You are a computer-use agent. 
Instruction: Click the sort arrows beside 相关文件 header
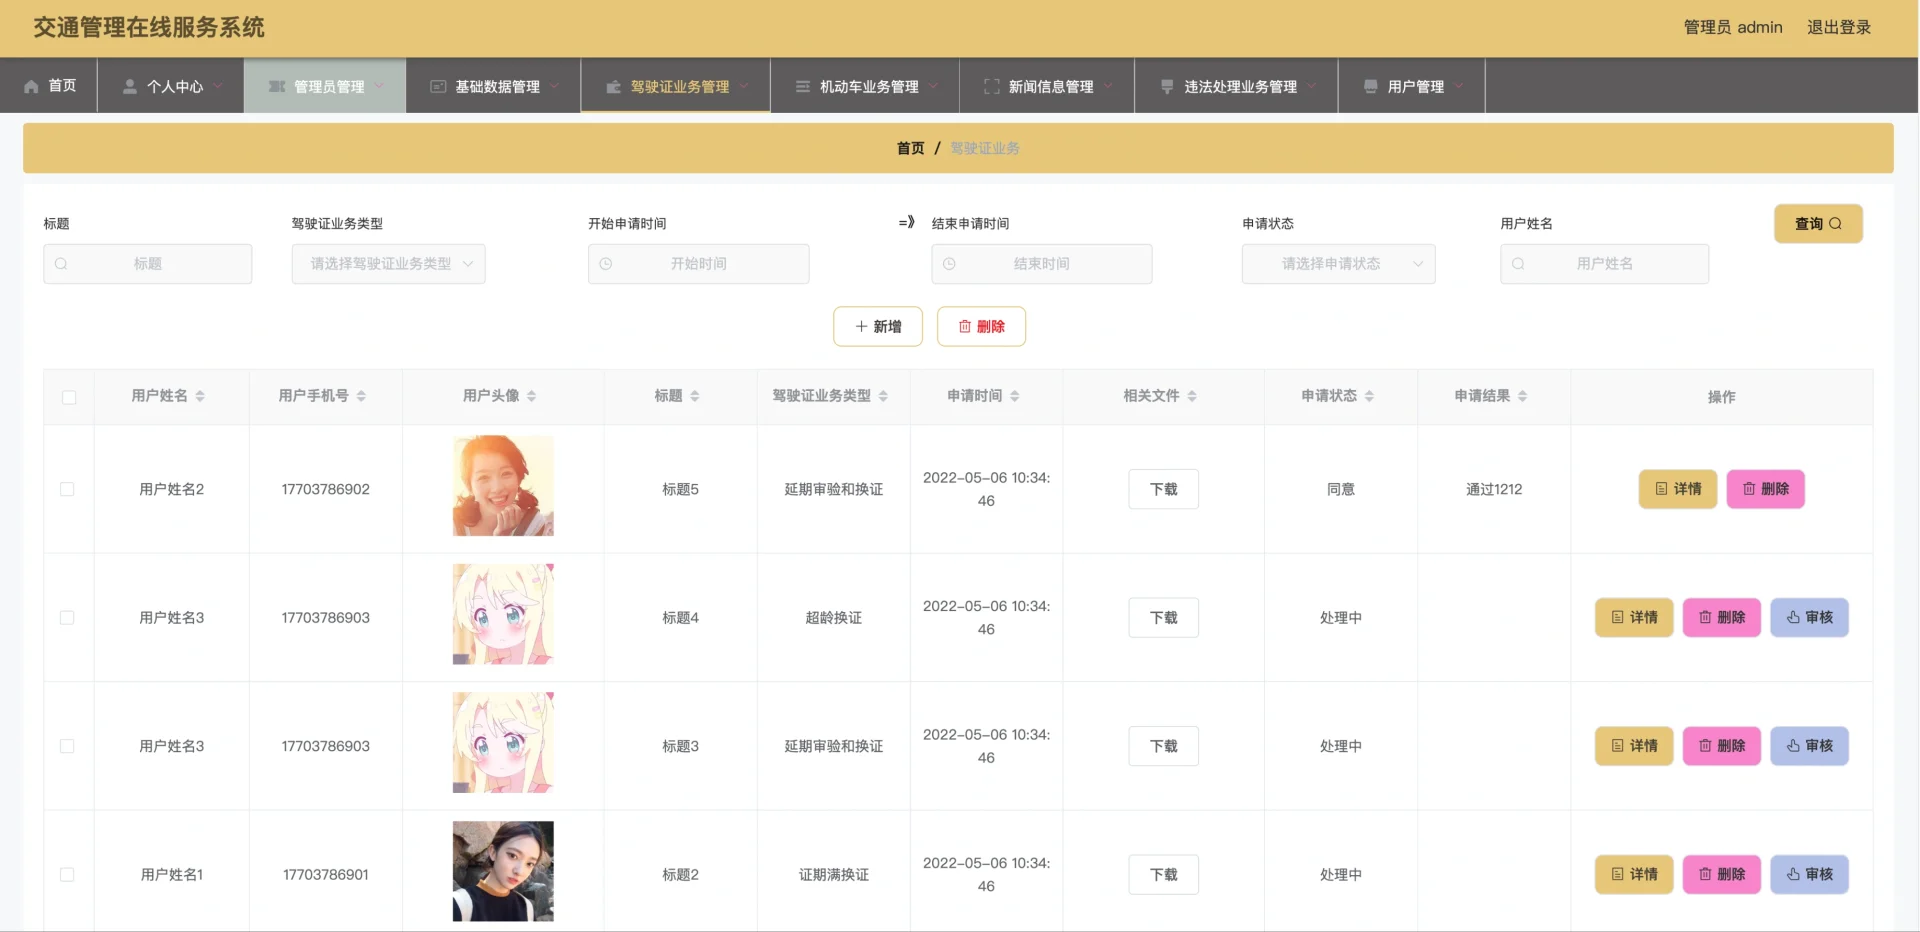coord(1192,397)
